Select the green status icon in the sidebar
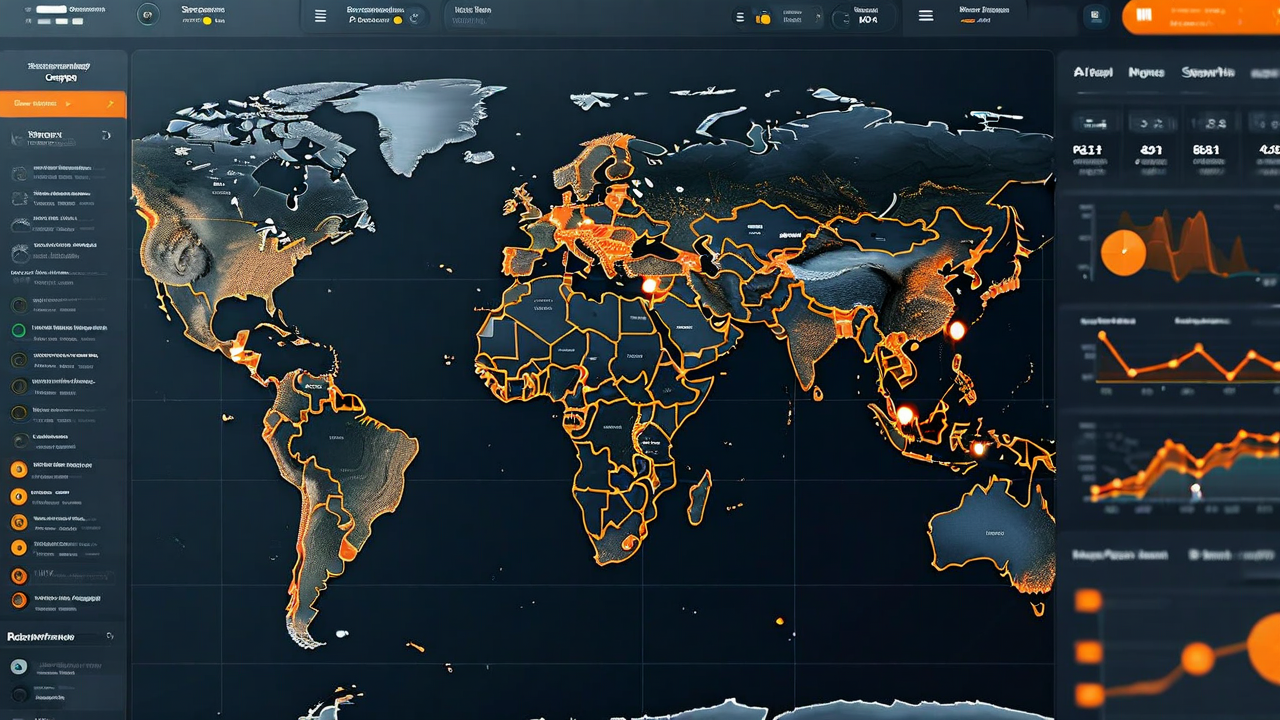 [18, 330]
